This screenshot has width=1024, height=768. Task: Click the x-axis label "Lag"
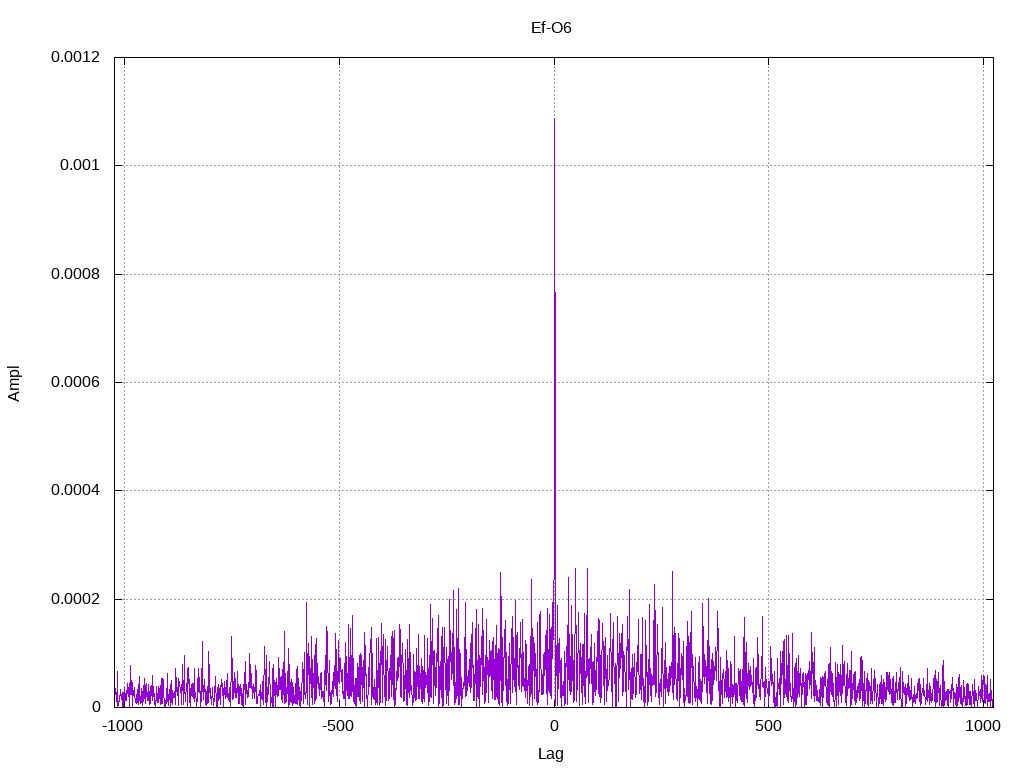tap(551, 754)
